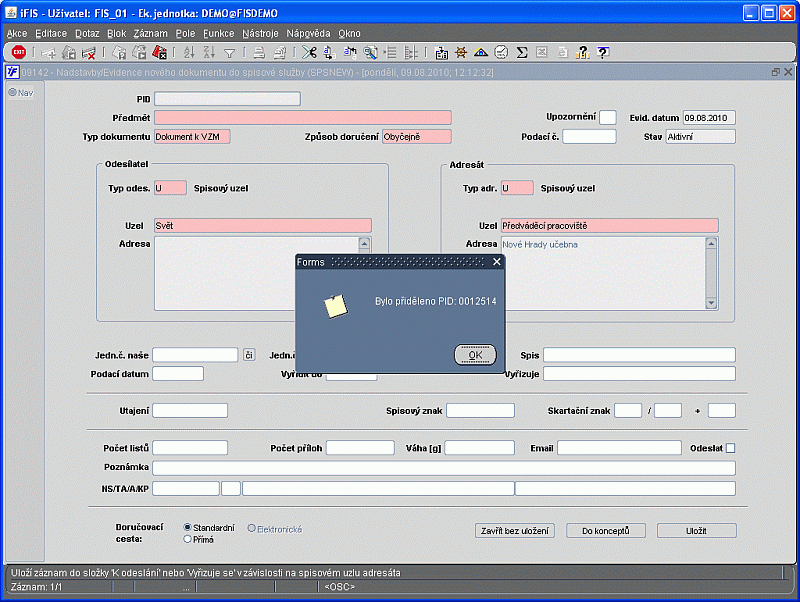Select the Elektronické radio option

[x=252, y=529]
